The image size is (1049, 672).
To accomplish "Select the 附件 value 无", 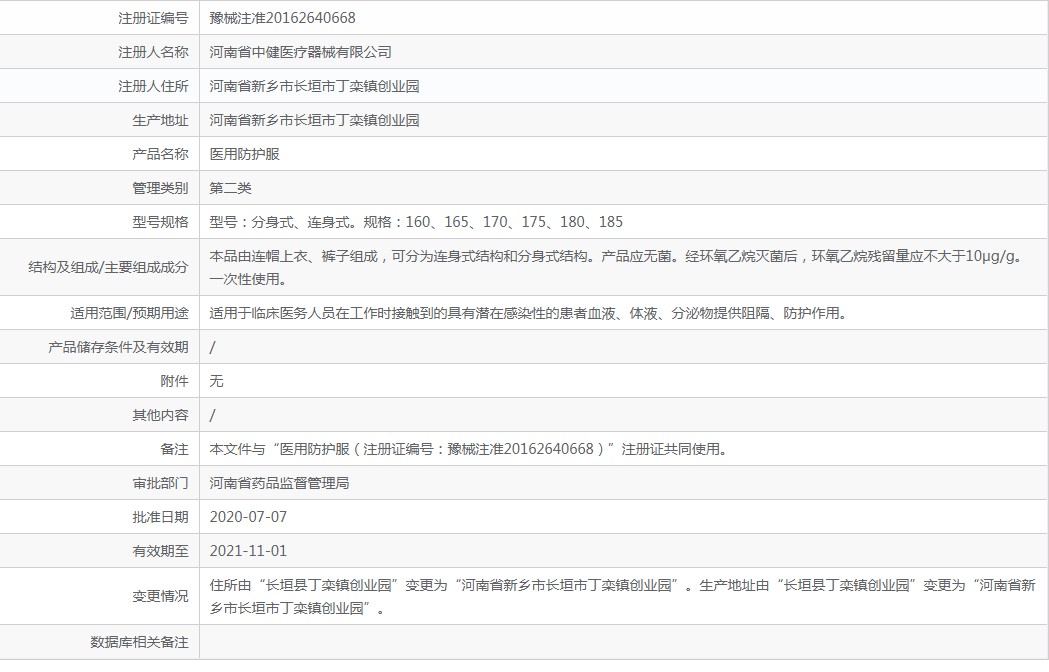I will coord(216,382).
